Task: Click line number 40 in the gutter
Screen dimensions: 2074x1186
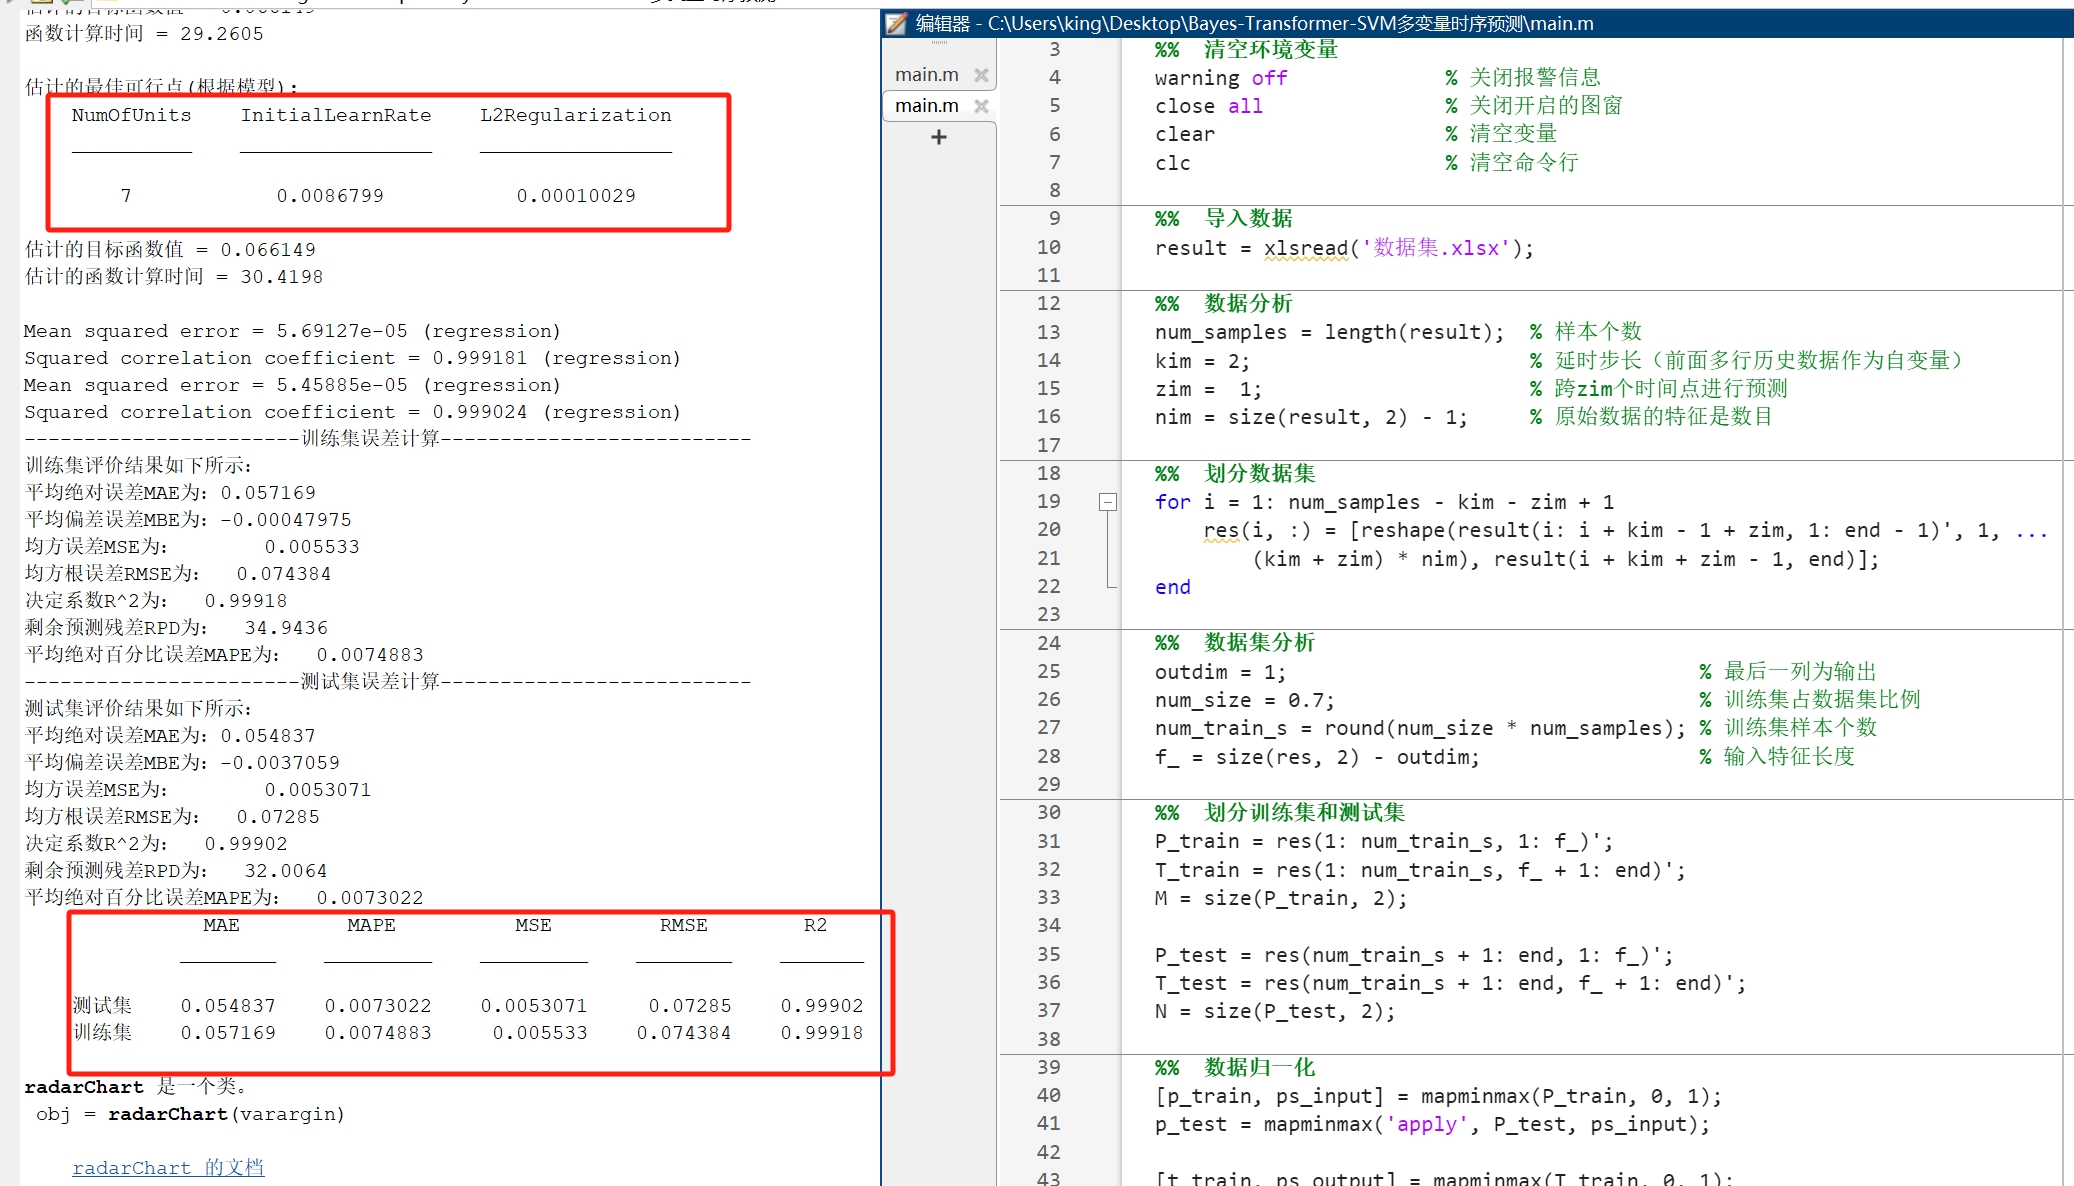Action: point(1048,1095)
